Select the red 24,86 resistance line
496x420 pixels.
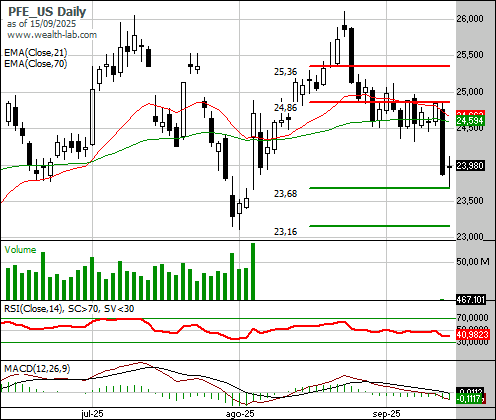coord(380,102)
